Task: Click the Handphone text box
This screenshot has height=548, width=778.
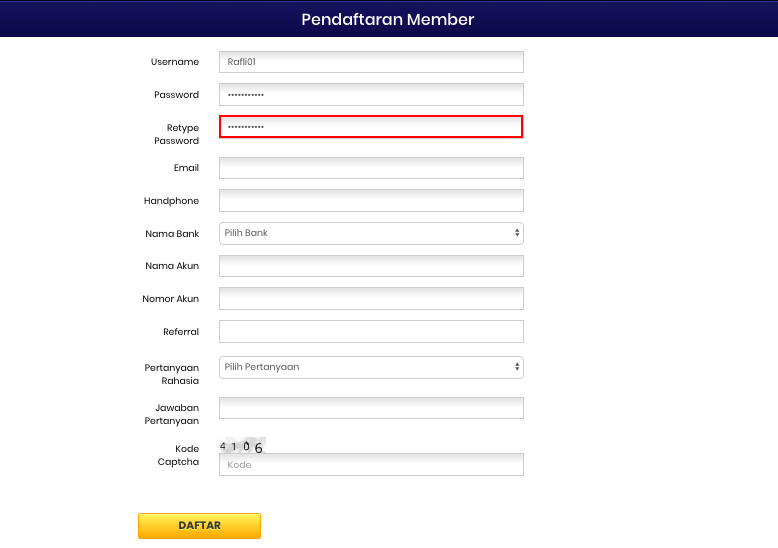Action: [371, 201]
